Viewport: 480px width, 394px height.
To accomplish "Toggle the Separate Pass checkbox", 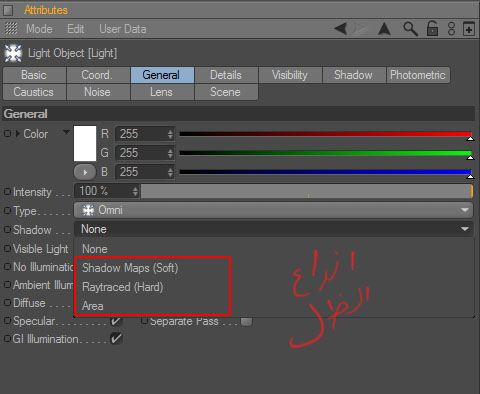I will [247, 322].
